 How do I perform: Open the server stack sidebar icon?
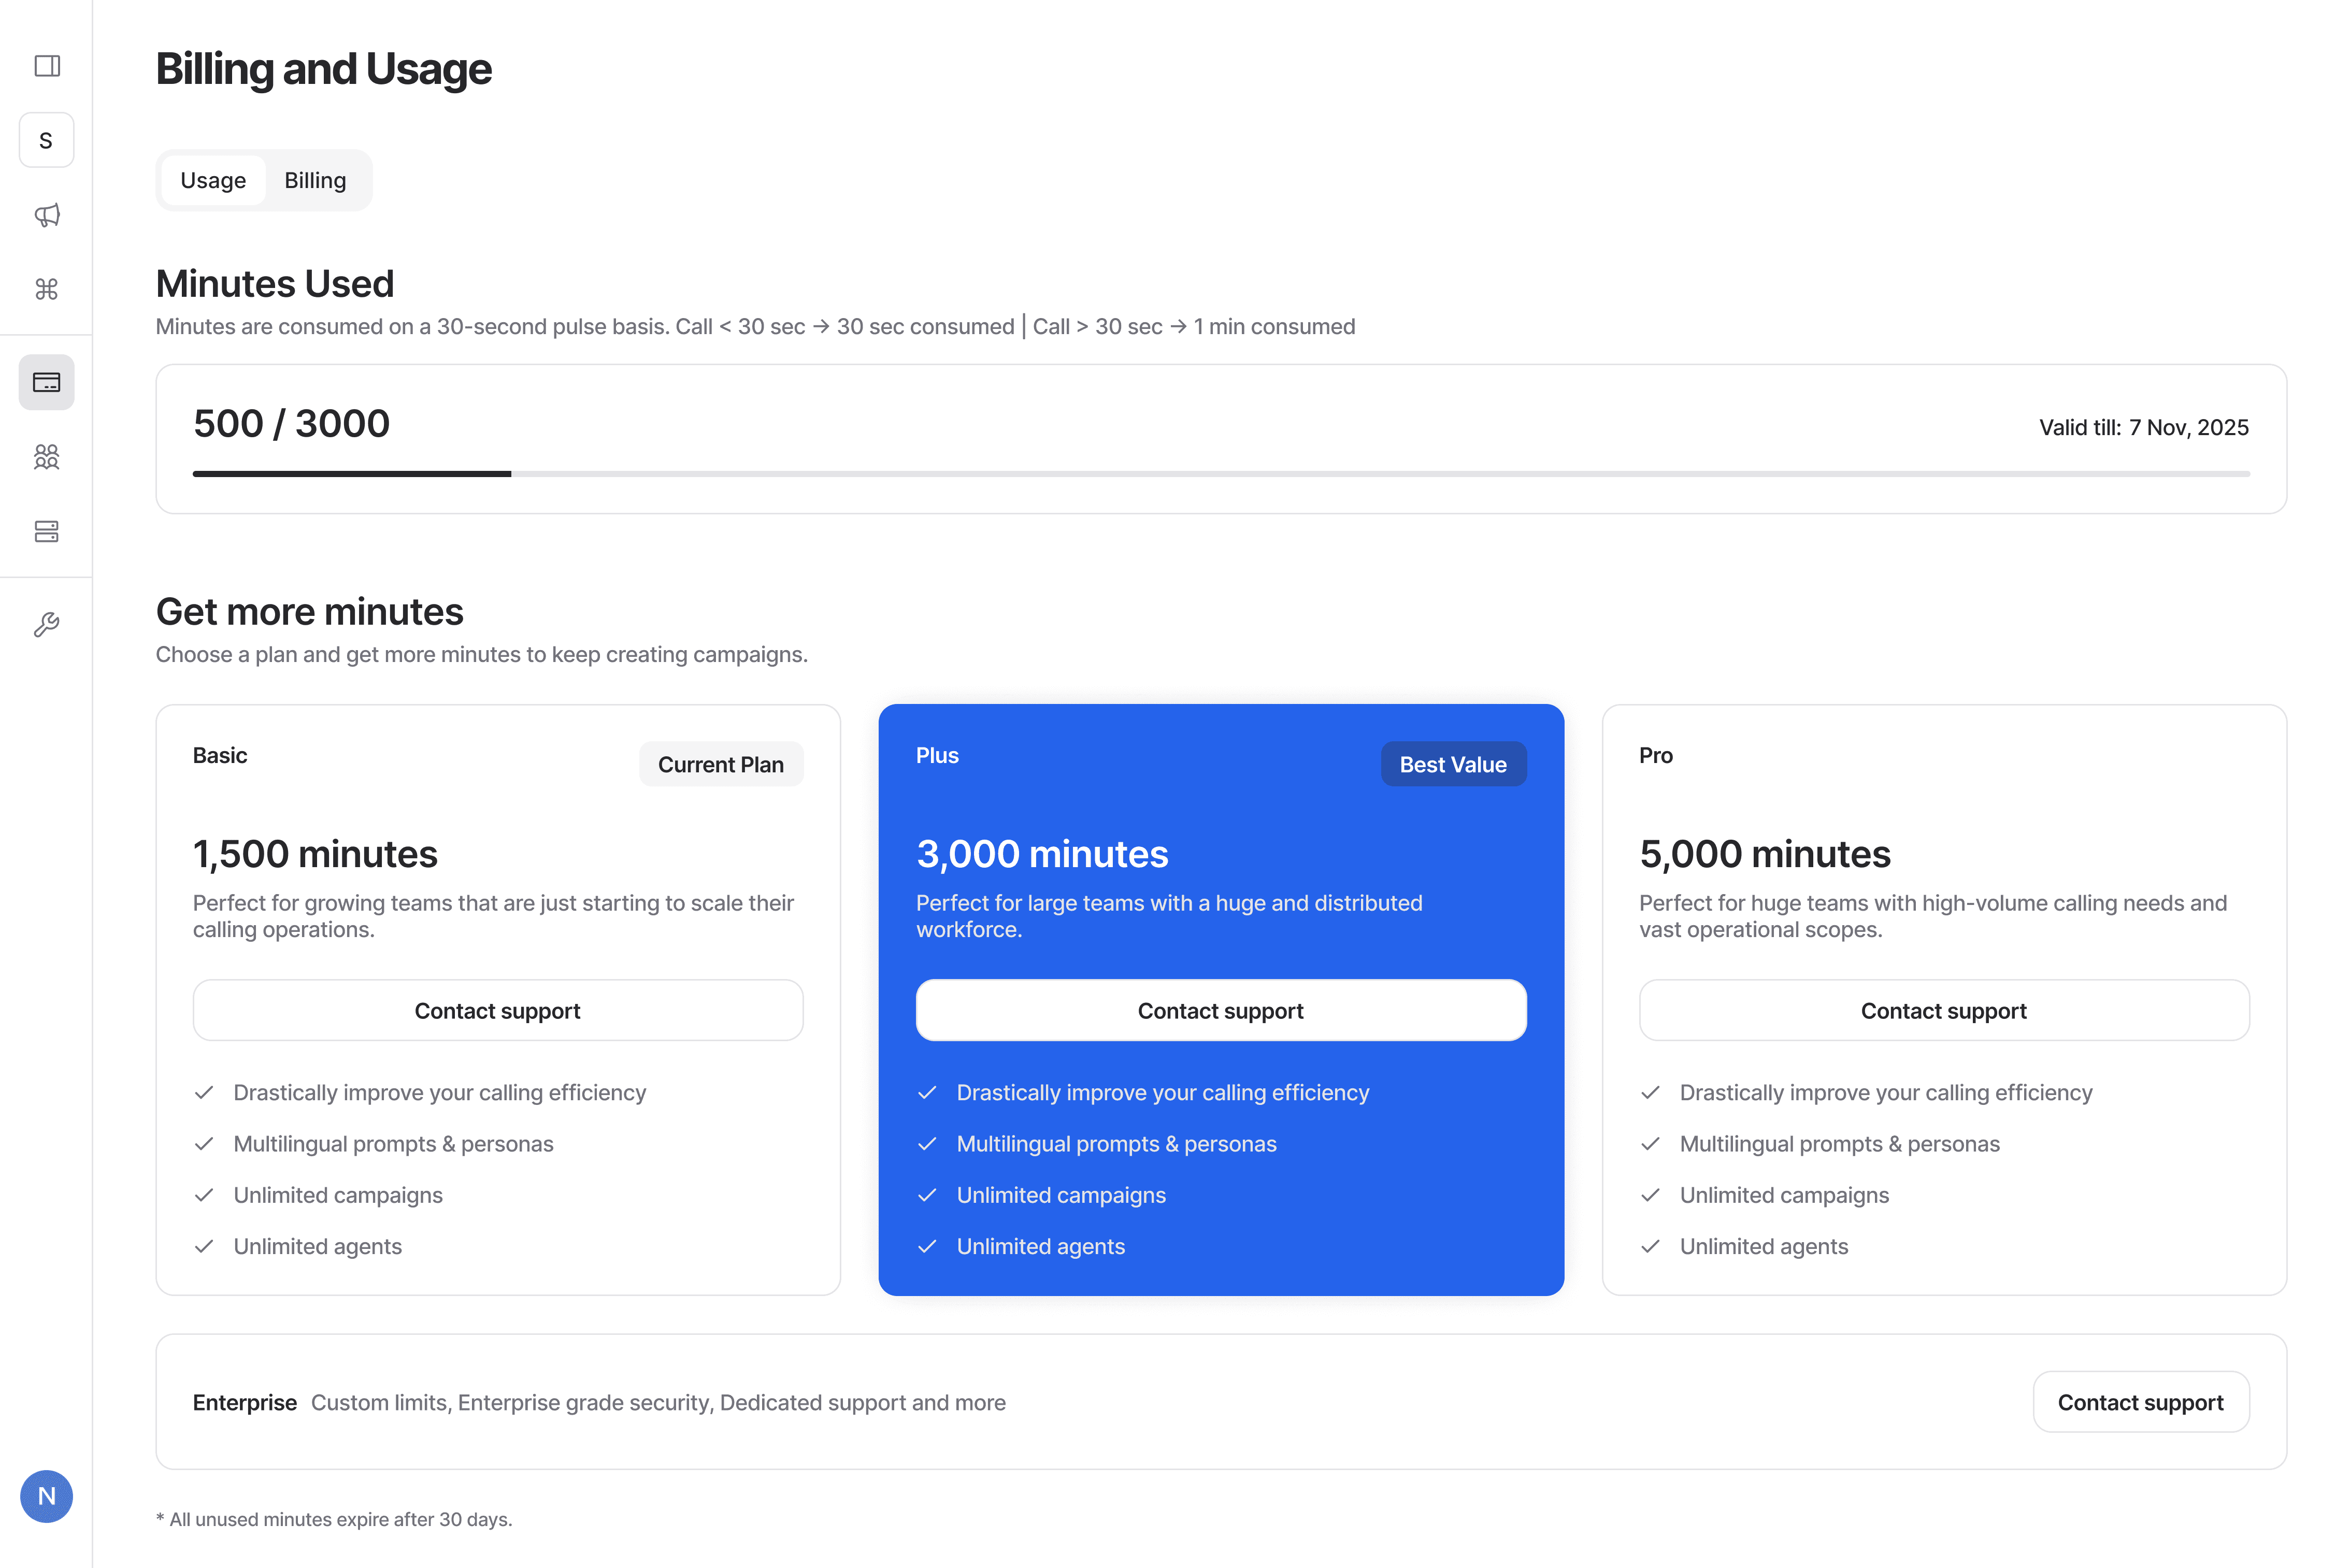coord(47,531)
